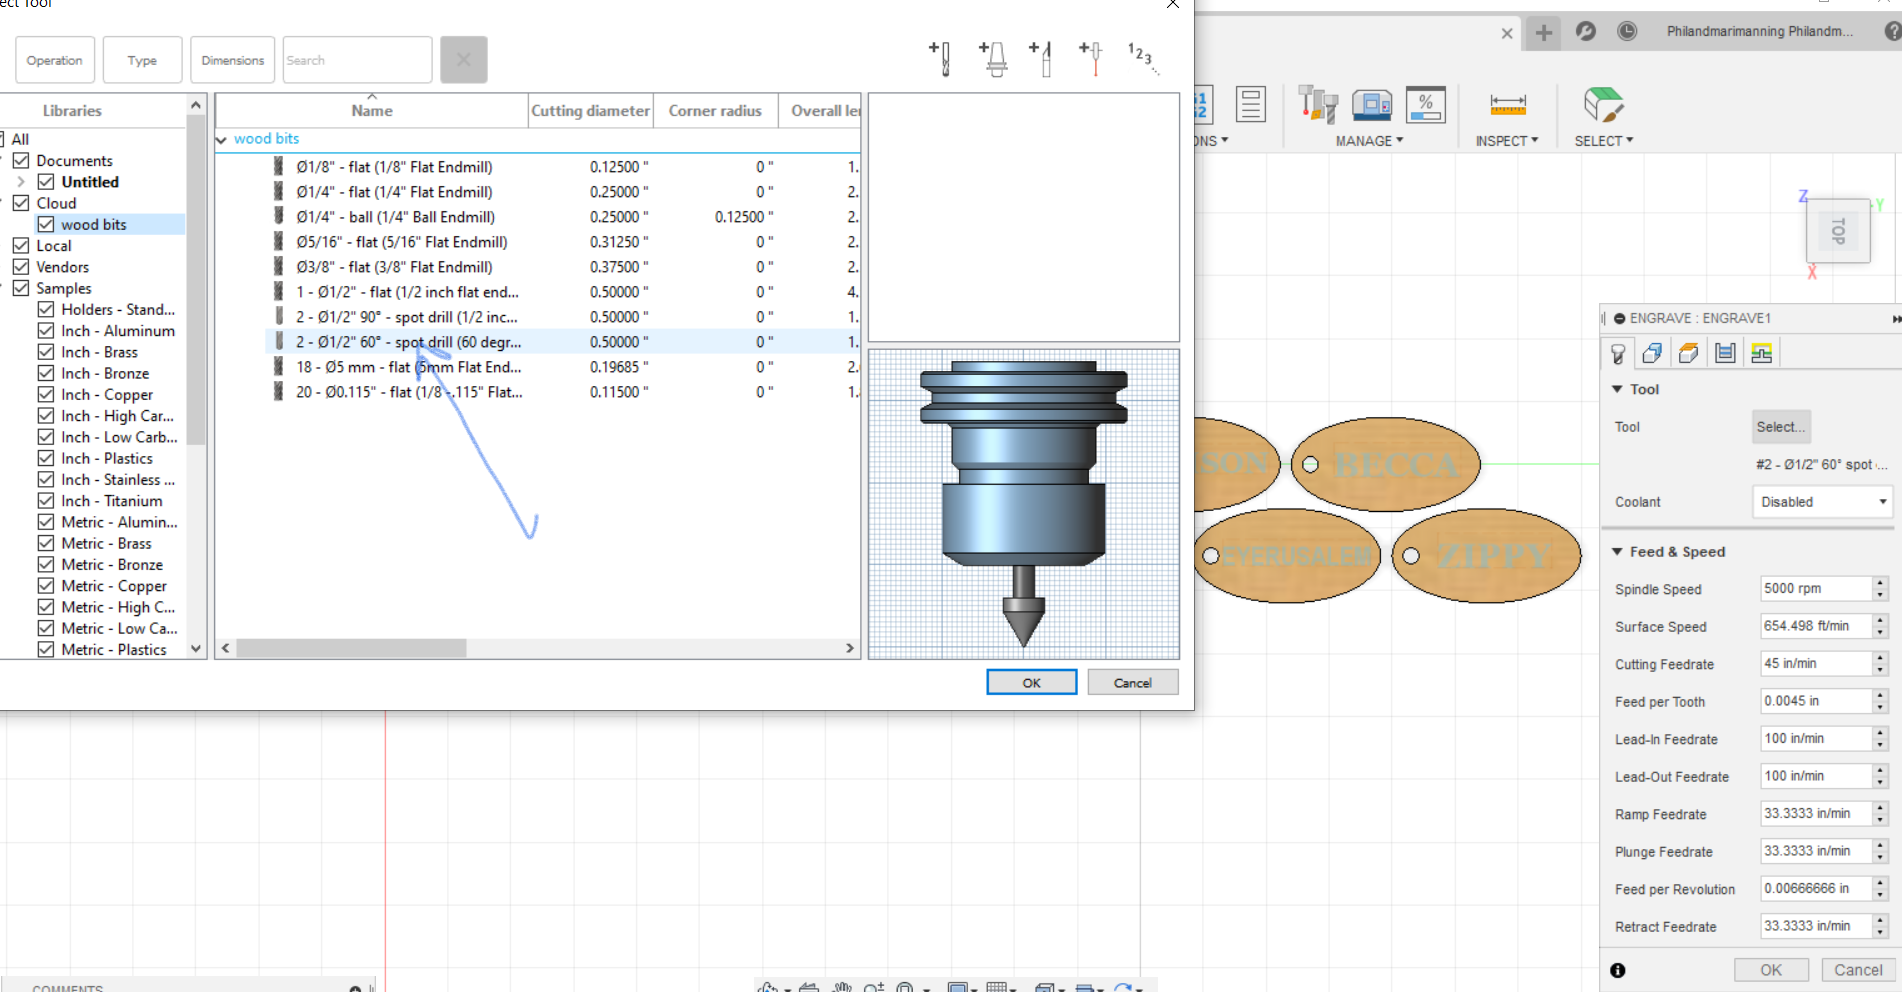This screenshot has height=992, width=1902.
Task: Collapse the Feed & Speed section
Action: point(1619,551)
